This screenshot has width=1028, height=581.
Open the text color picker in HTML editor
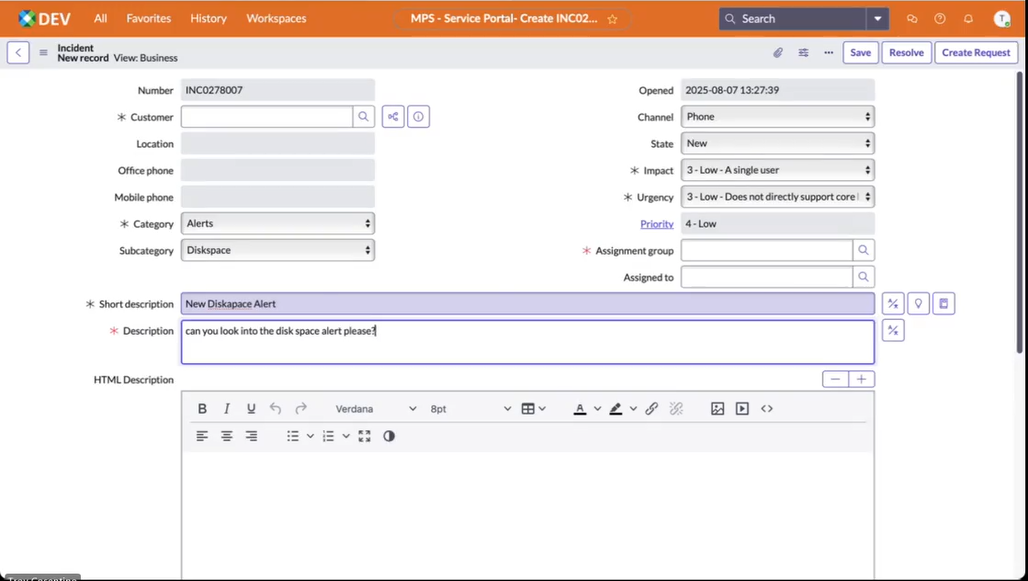pos(582,408)
